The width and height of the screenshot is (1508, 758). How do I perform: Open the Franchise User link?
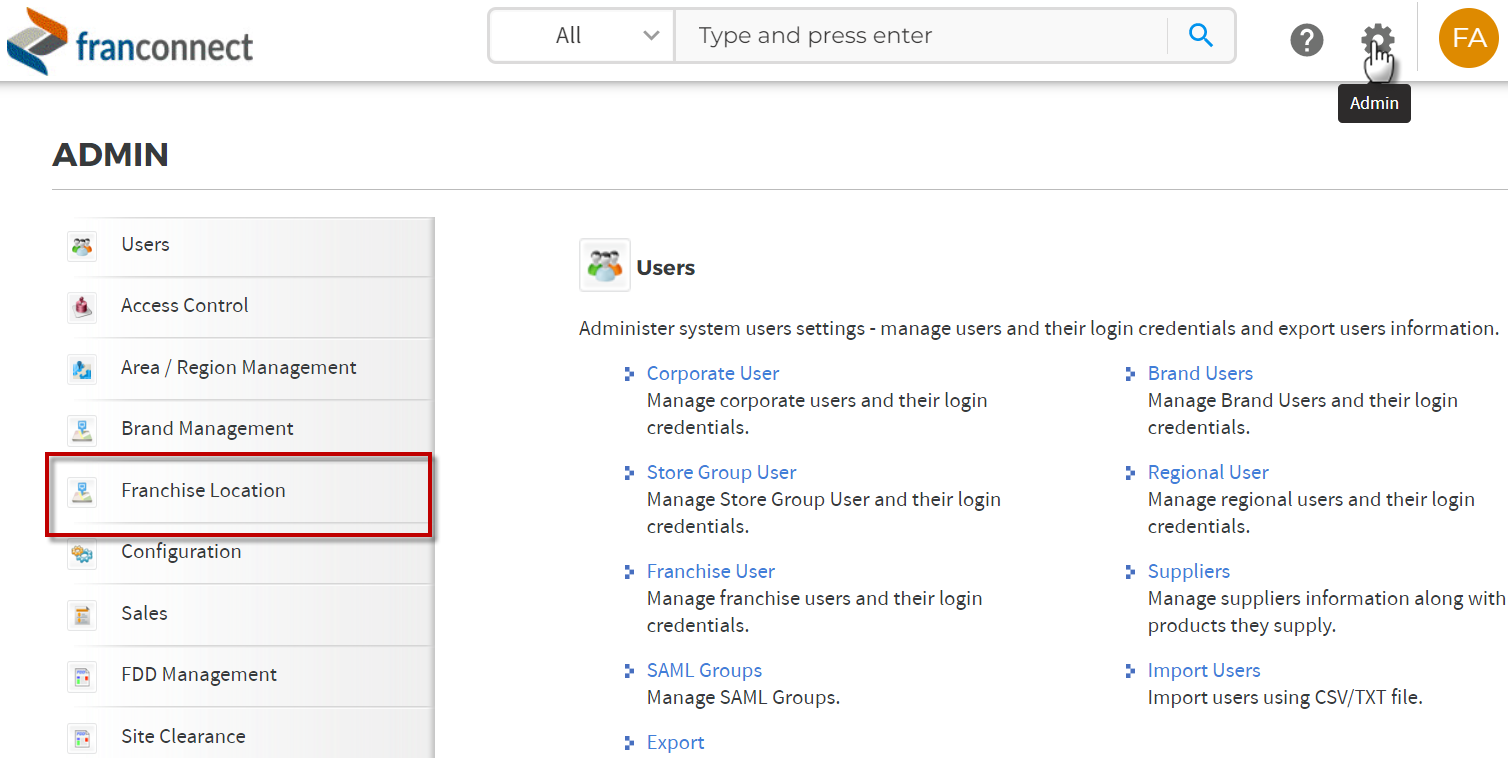(711, 571)
